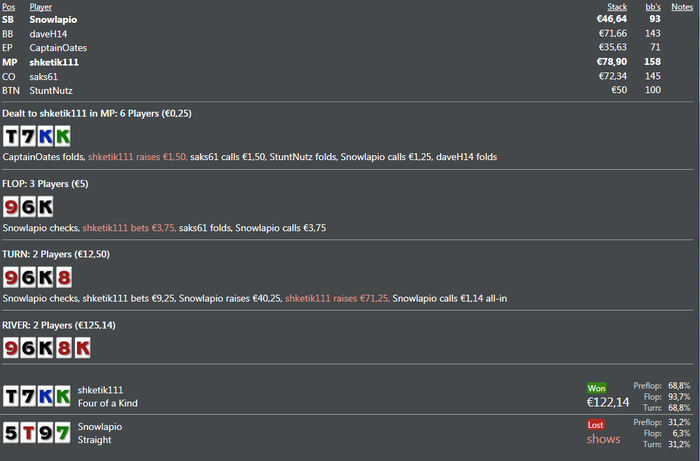Viewport: 700px width, 461px height.
Task: Click the 8 card in the turn row
Action: tap(63, 277)
